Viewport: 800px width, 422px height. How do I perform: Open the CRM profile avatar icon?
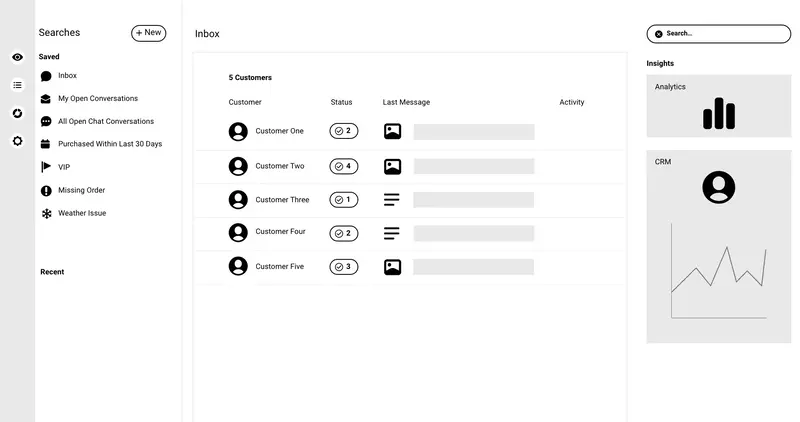pyautogui.click(x=718, y=187)
